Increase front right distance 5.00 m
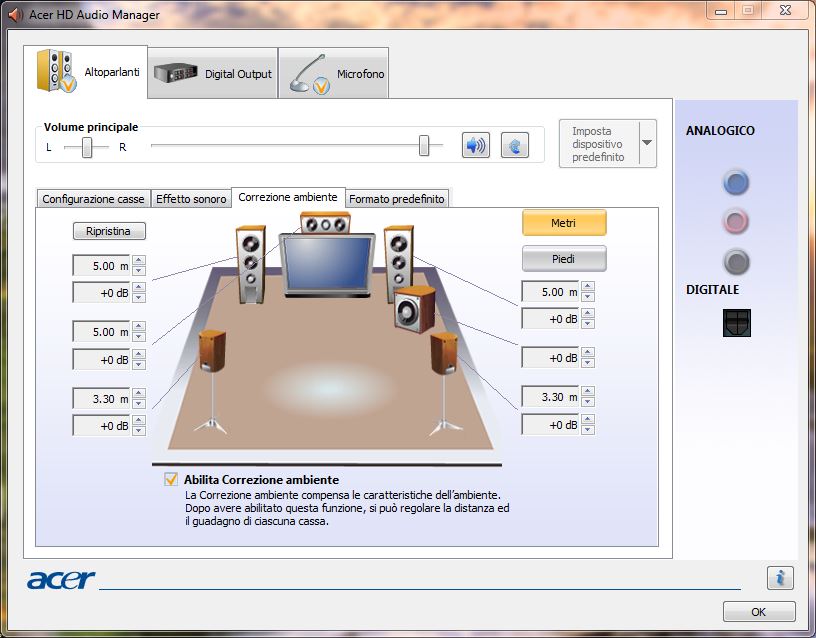Image resolution: width=816 pixels, height=638 pixels. point(588,287)
